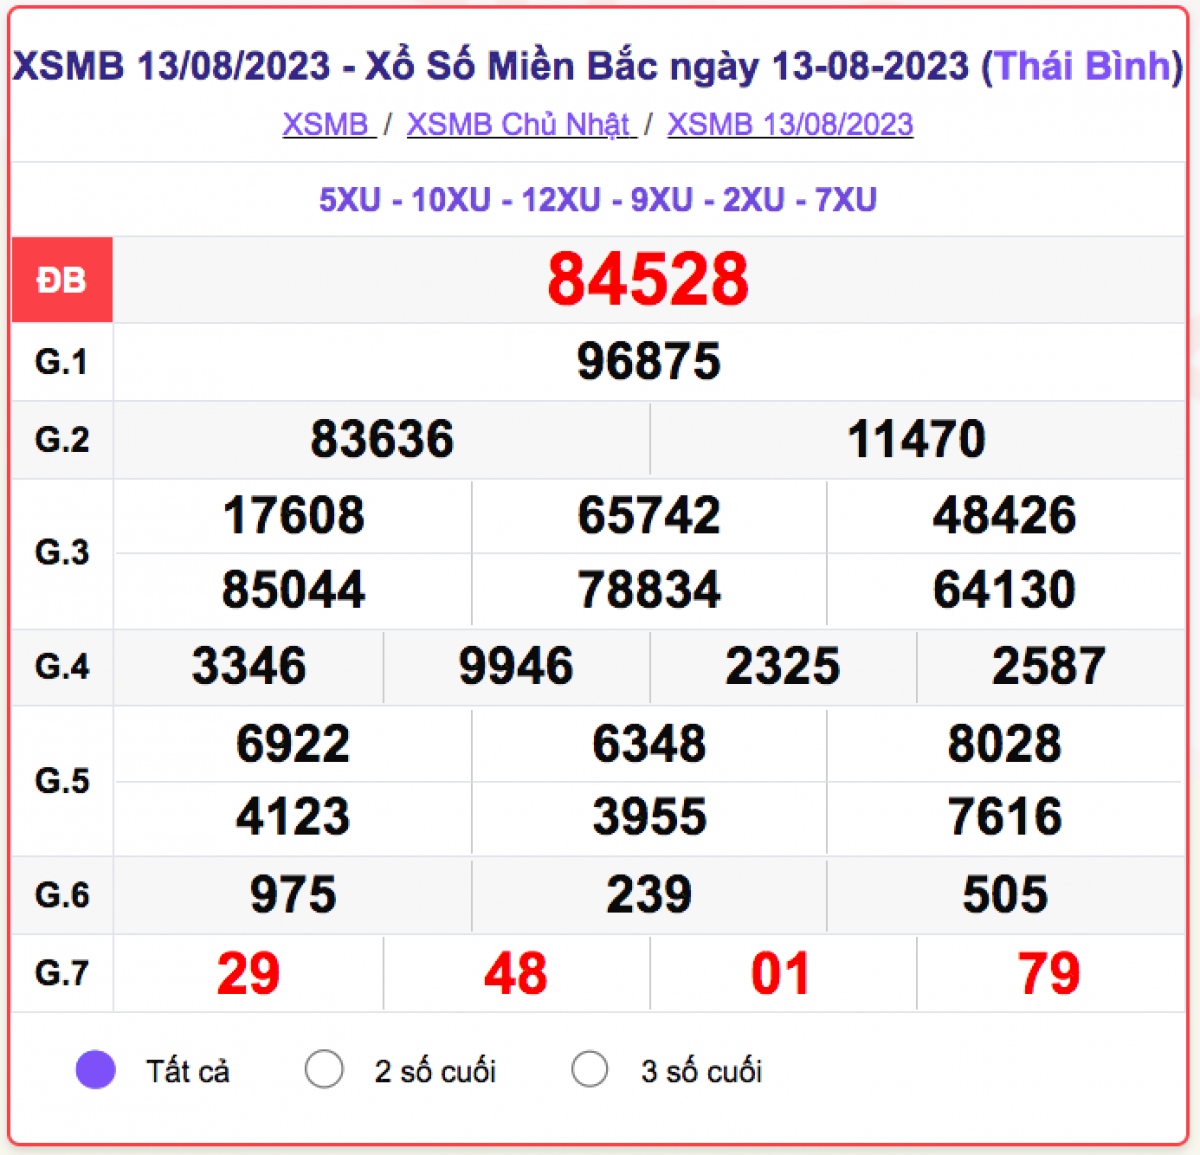Click the G.4 number 3346
Image resolution: width=1200 pixels, height=1155 pixels.
(x=249, y=666)
